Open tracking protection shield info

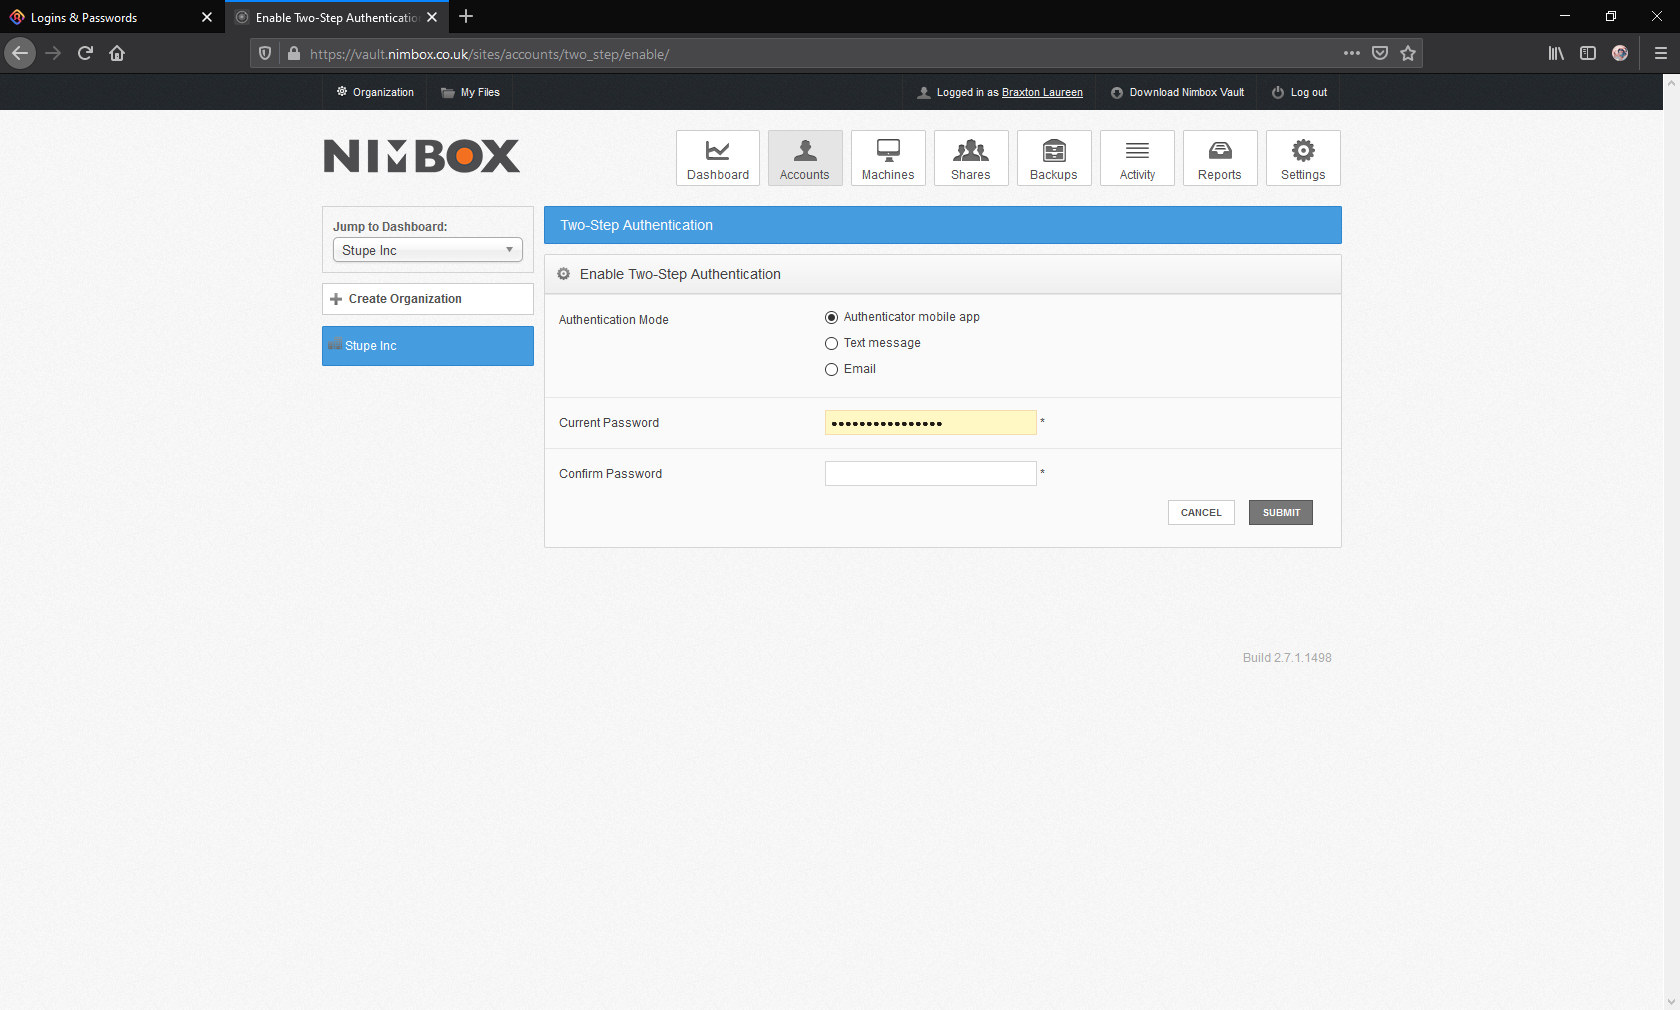click(x=265, y=53)
